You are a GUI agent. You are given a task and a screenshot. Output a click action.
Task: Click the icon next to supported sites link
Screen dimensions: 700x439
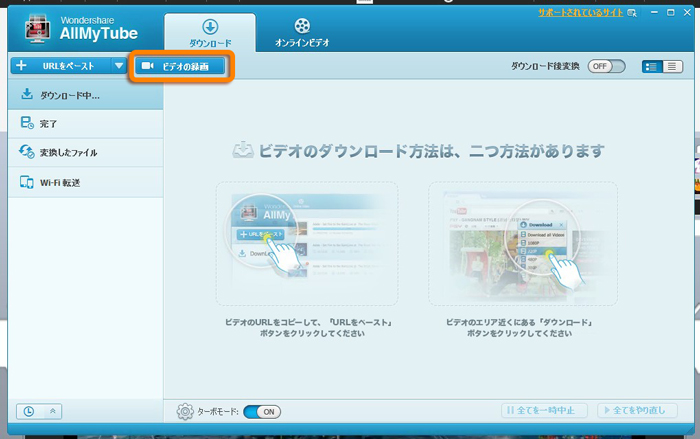(632, 13)
